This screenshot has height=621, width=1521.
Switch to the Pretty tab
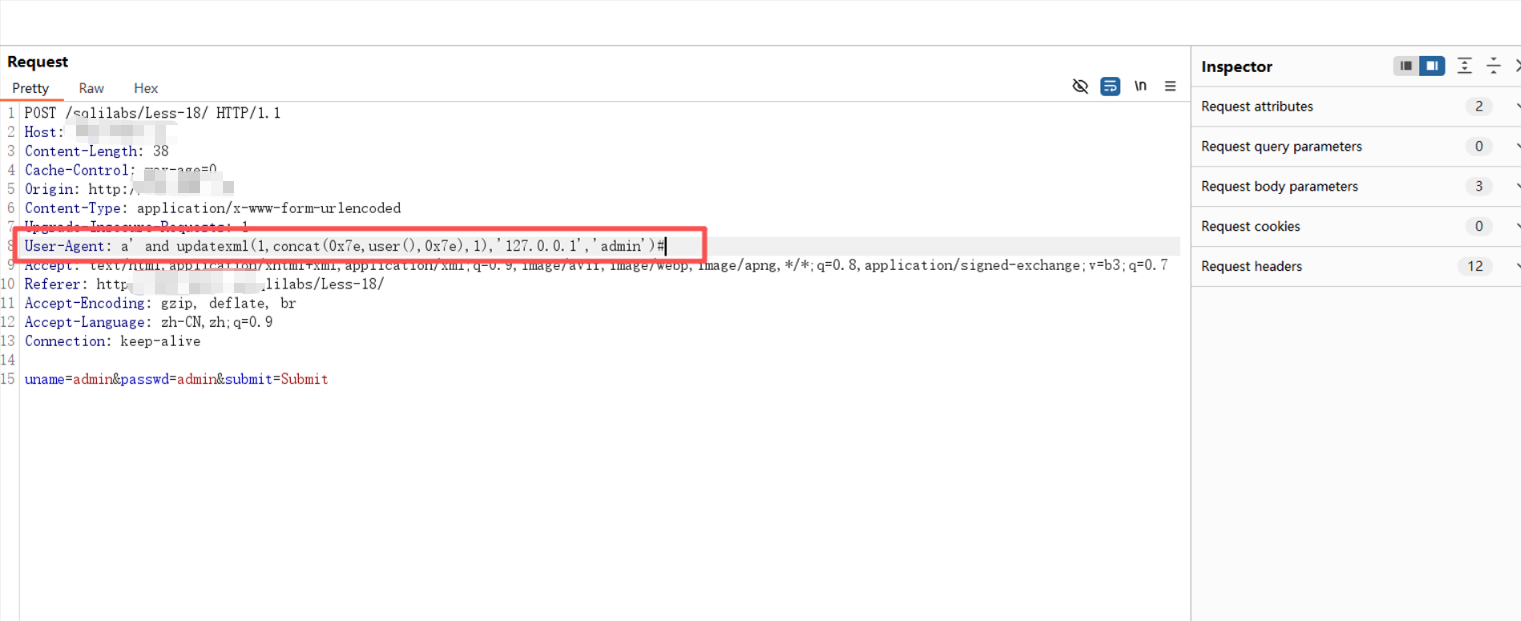(30, 88)
